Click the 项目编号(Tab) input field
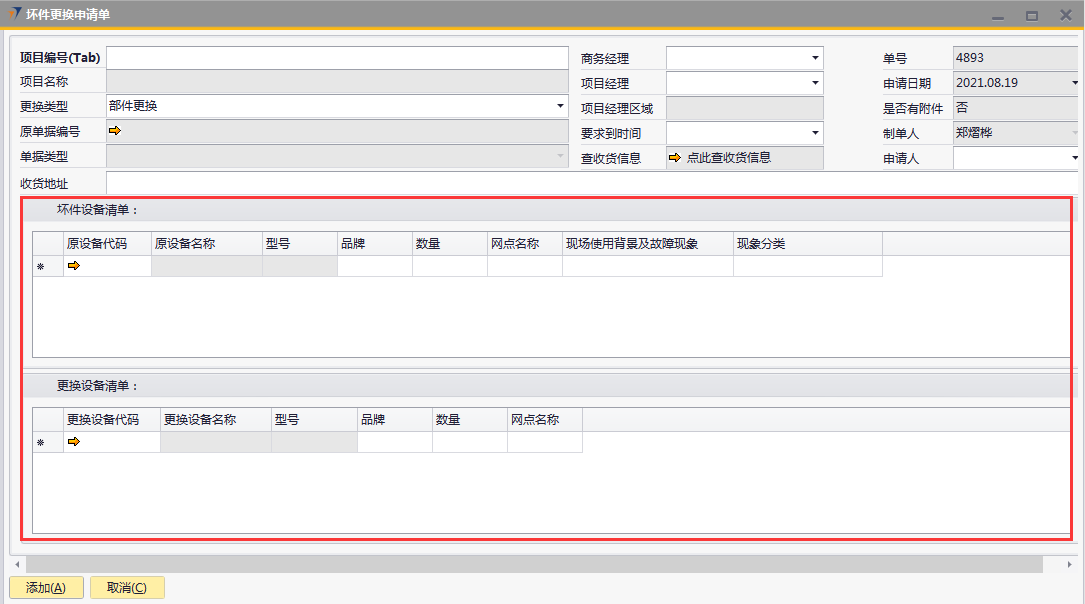This screenshot has height=604, width=1085. point(336,58)
